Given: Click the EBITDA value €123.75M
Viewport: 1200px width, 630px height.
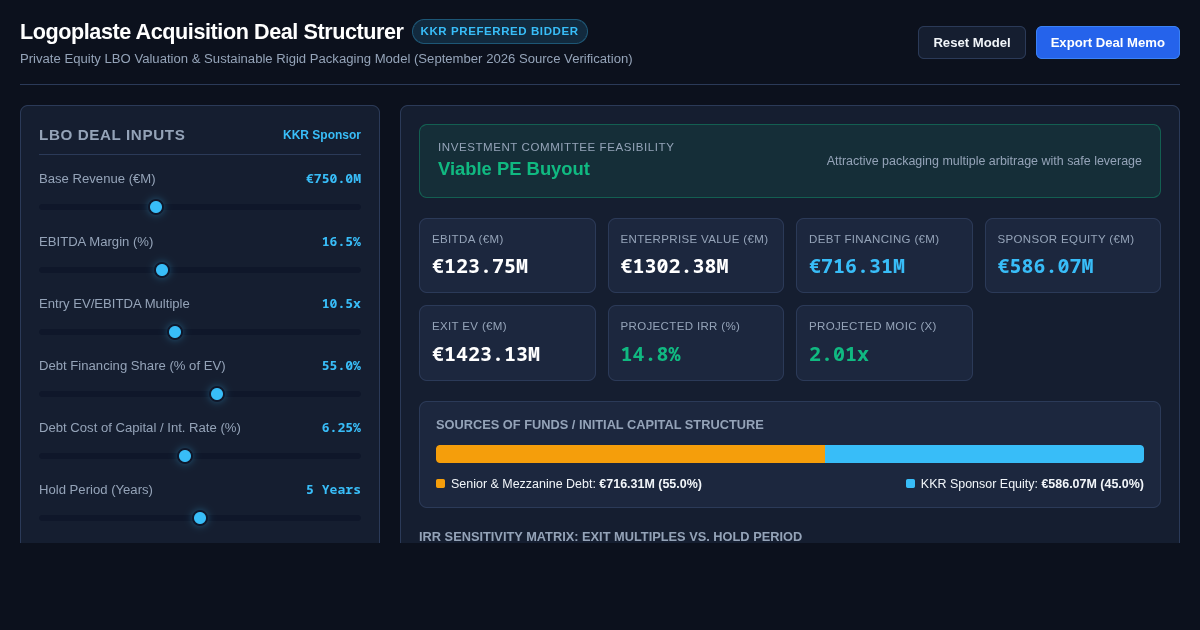Looking at the screenshot, I should click(480, 266).
